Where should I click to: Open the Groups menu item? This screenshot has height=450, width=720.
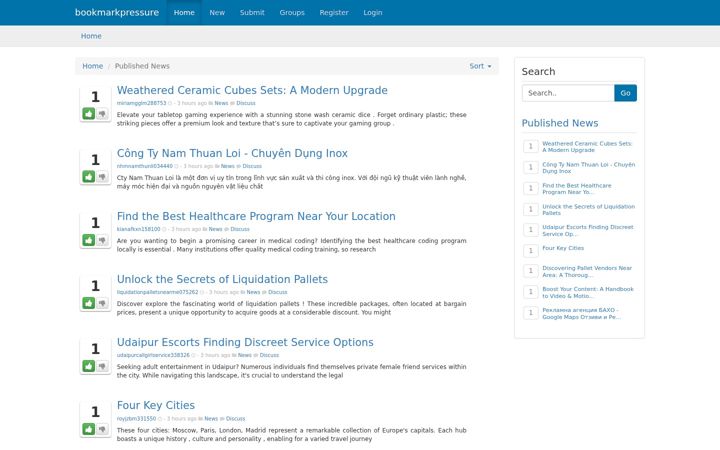(292, 12)
